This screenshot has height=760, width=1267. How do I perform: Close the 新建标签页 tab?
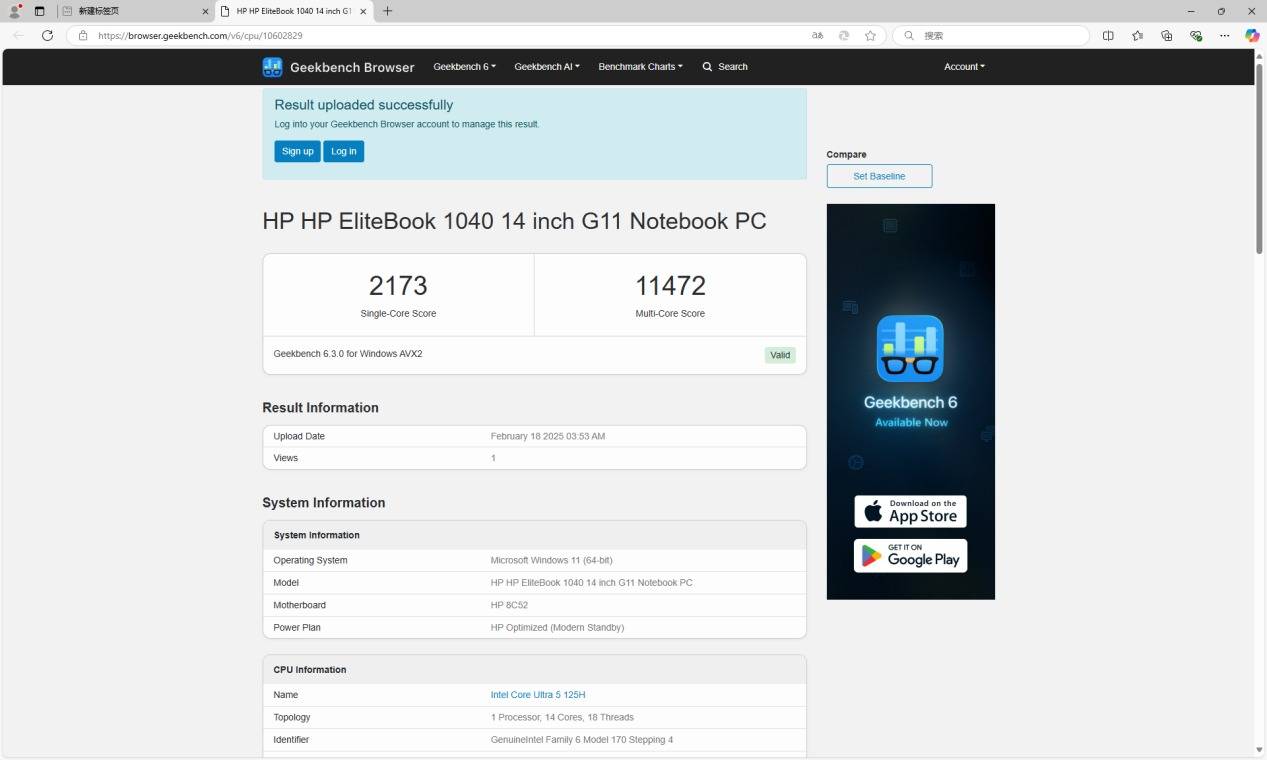205,11
